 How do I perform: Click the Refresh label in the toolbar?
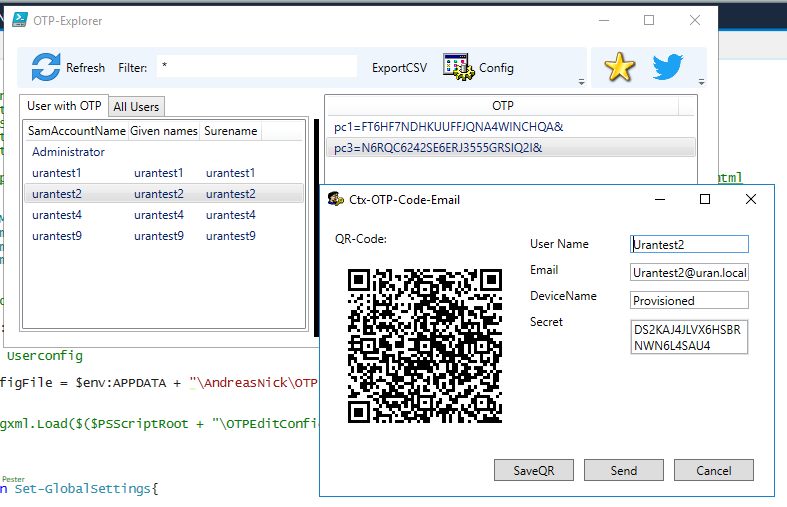85,68
